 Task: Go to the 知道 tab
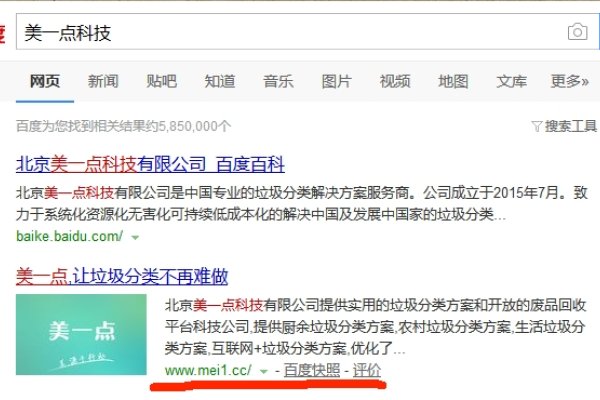click(x=220, y=81)
